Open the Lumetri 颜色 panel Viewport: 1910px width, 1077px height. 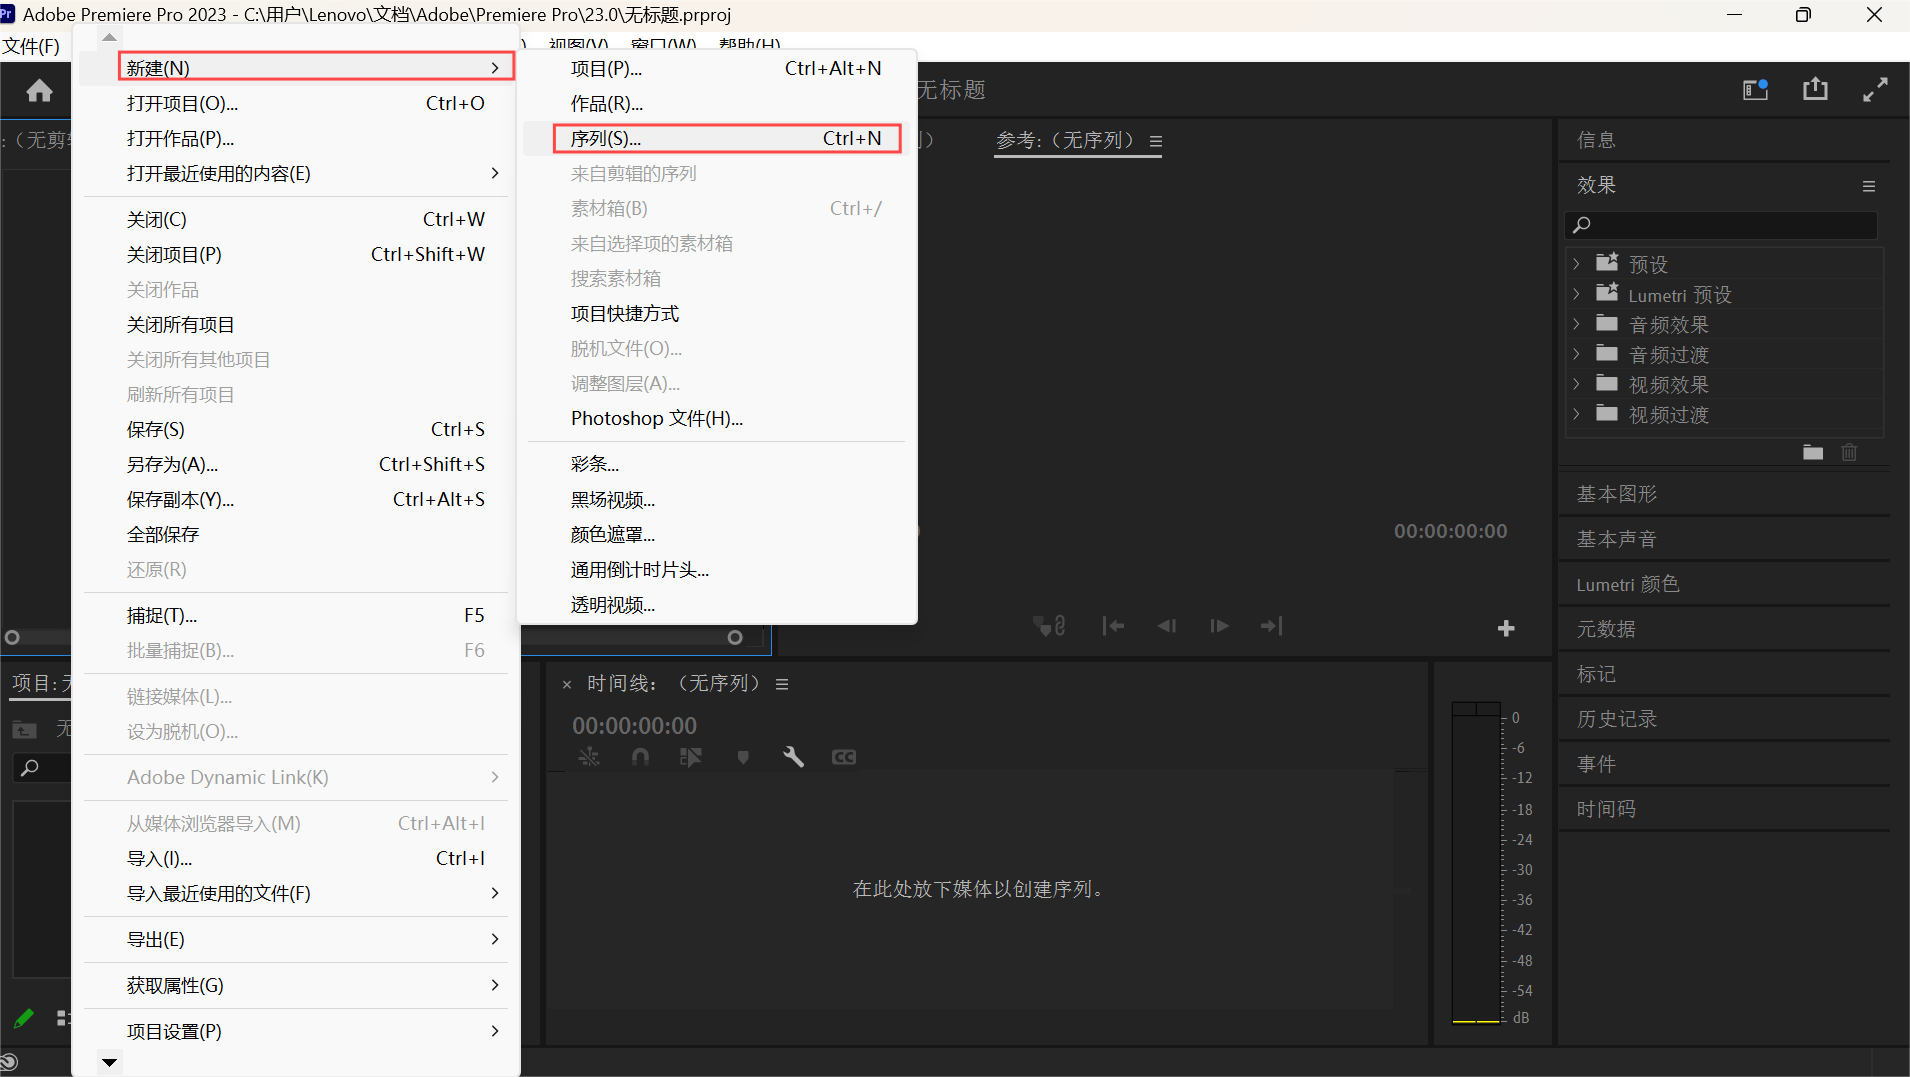(x=1627, y=584)
